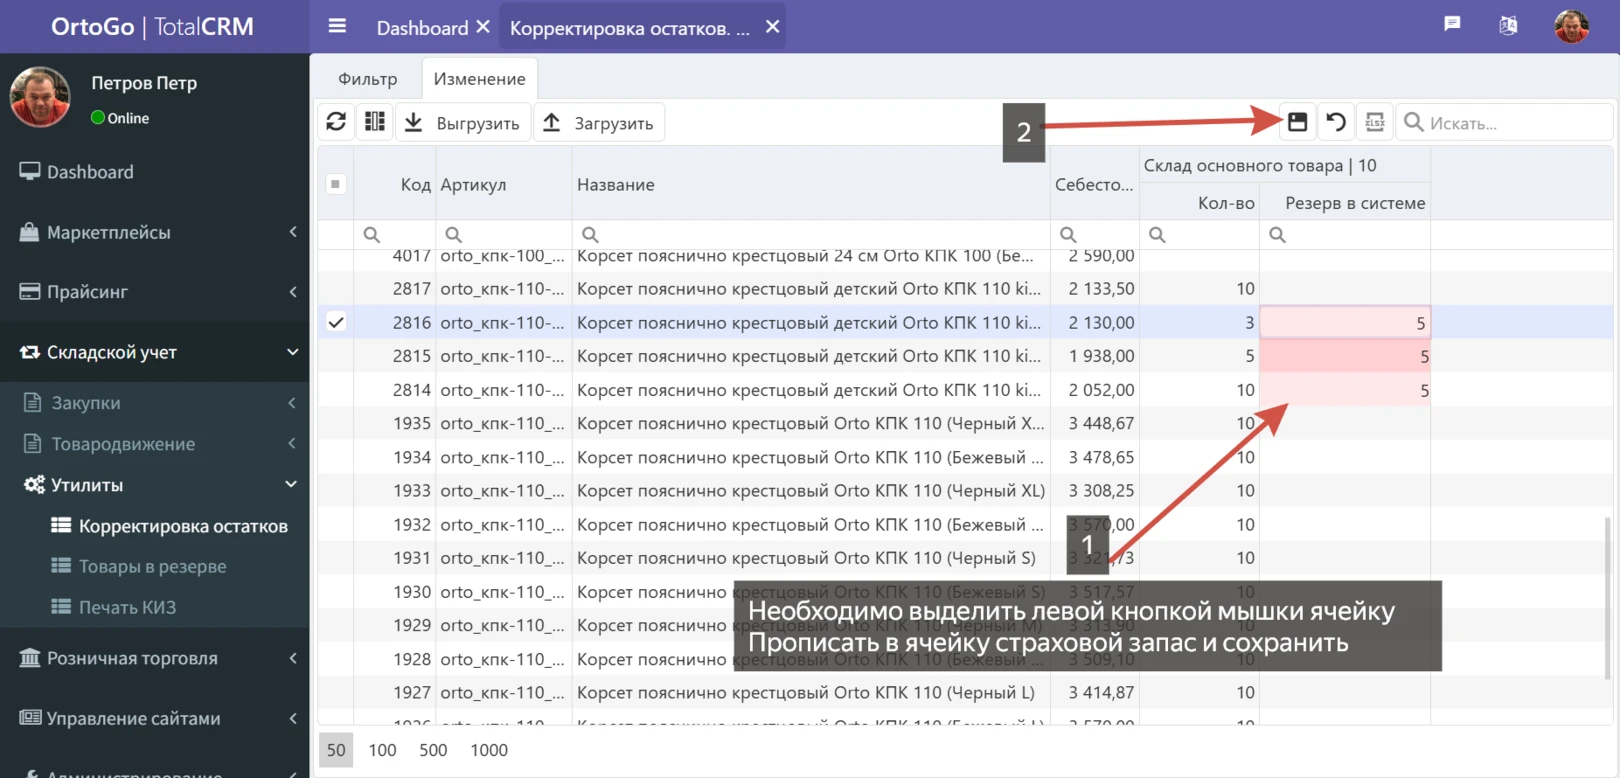Uncheck the row 2816 checkbox

tap(336, 322)
